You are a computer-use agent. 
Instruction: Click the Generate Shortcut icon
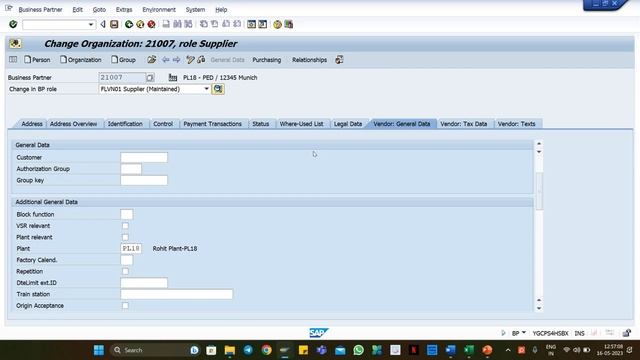tap(262, 24)
